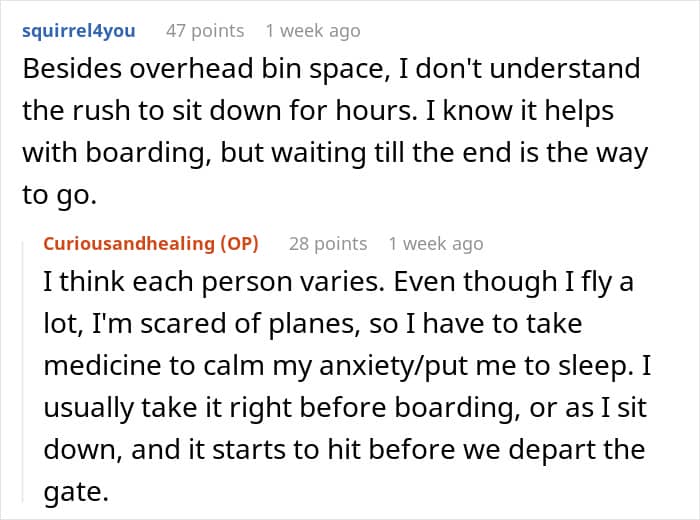Click the line 'I think each person varies'
Viewport: 700px width, 520px height.
coord(338,283)
